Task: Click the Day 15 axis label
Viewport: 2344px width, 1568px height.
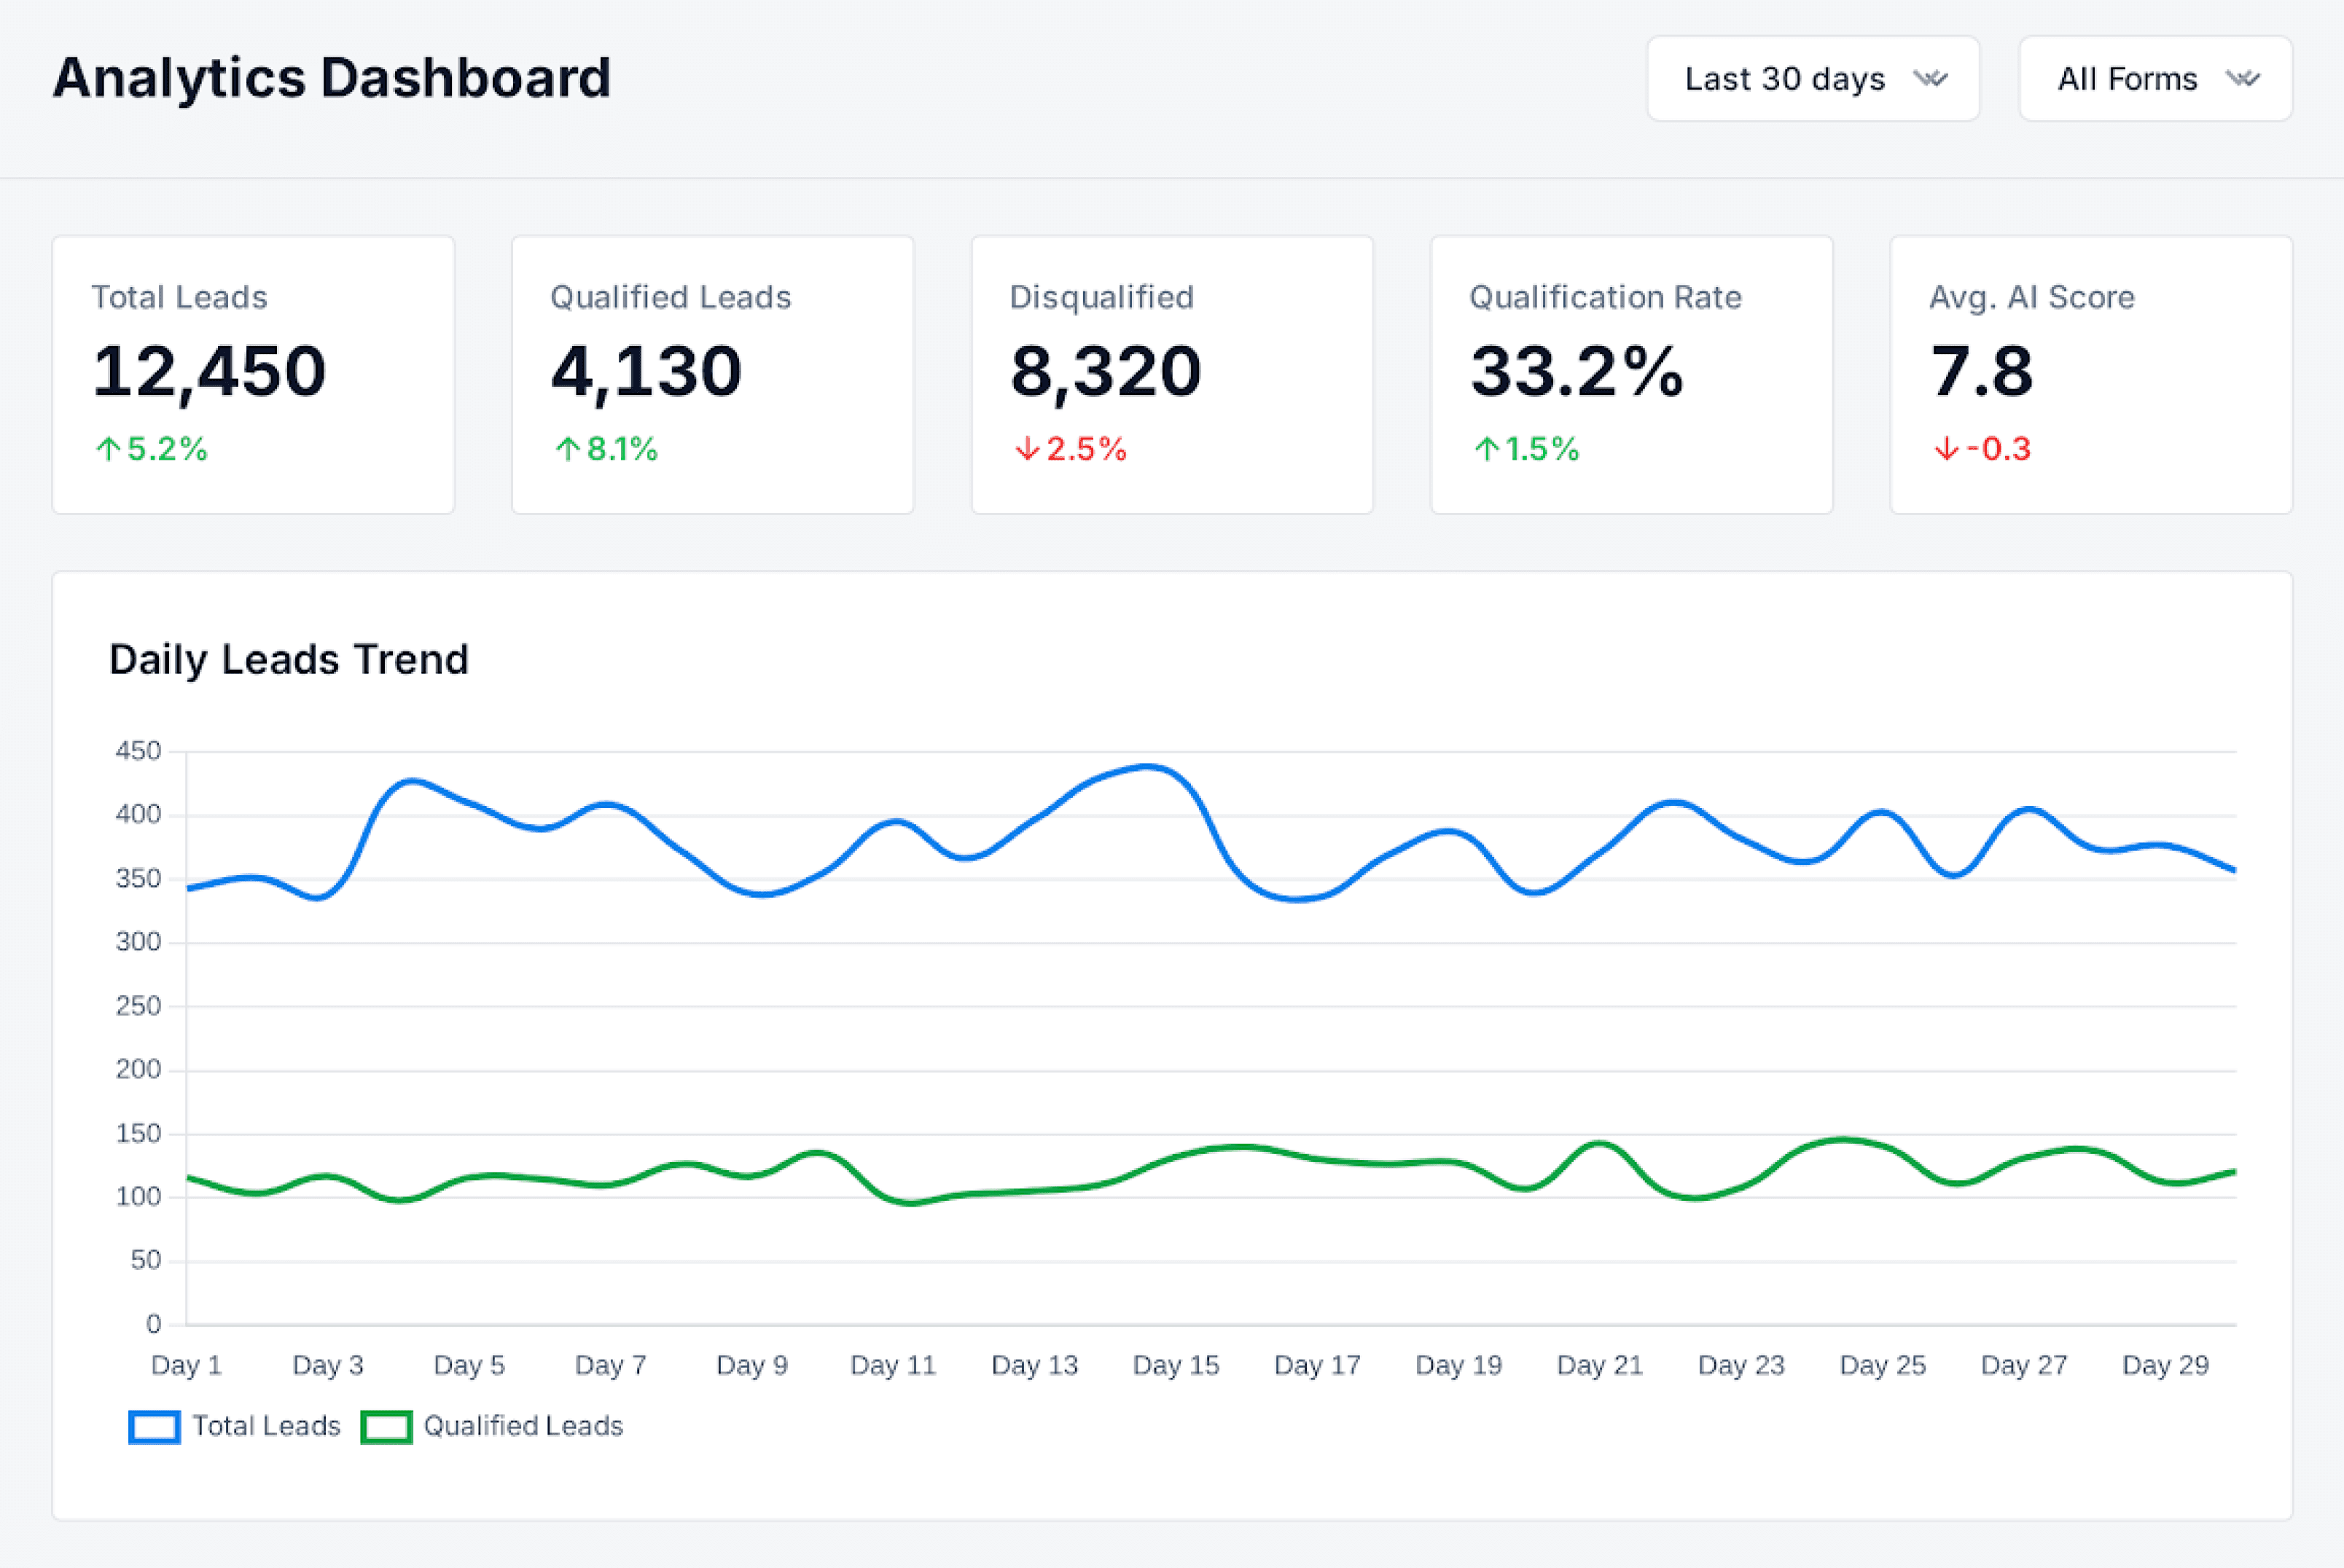Action: (x=1176, y=1365)
